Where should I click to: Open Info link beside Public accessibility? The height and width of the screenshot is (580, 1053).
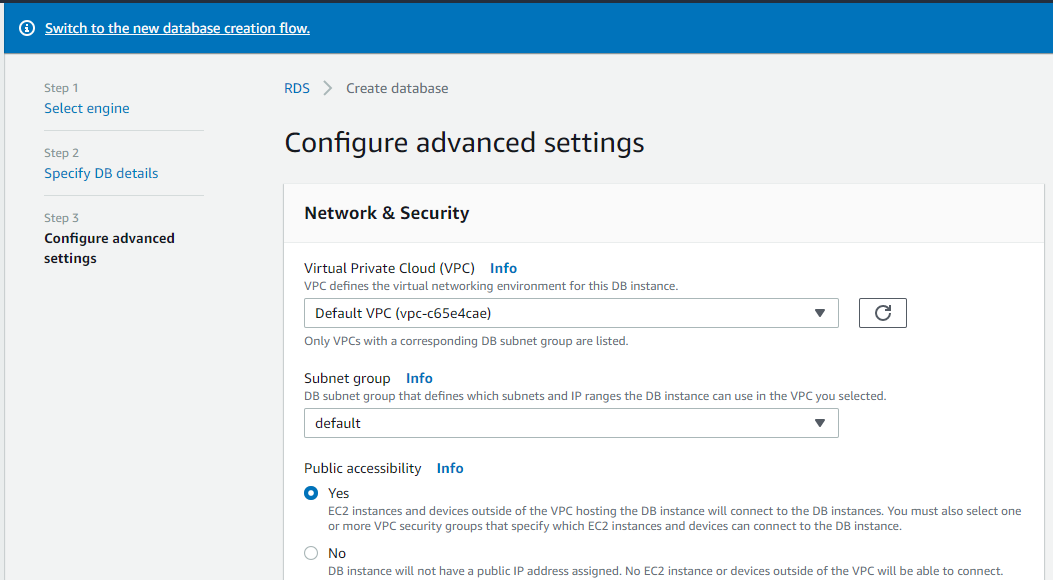pos(450,468)
